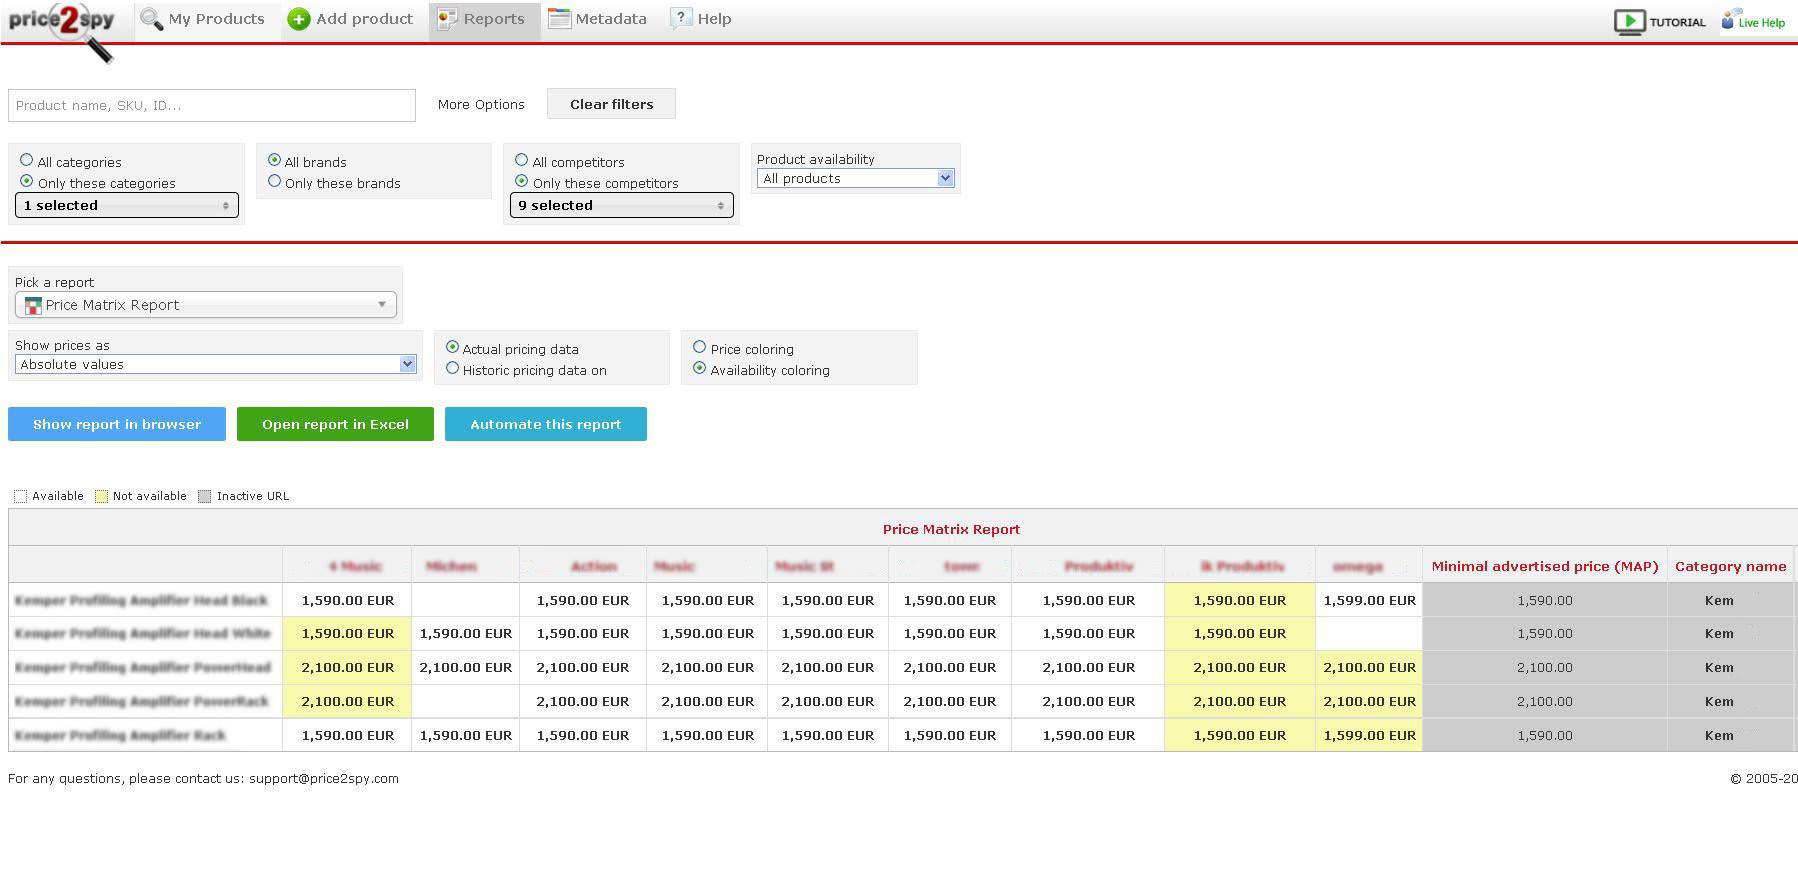Open Show prices as dropdown

(x=216, y=364)
